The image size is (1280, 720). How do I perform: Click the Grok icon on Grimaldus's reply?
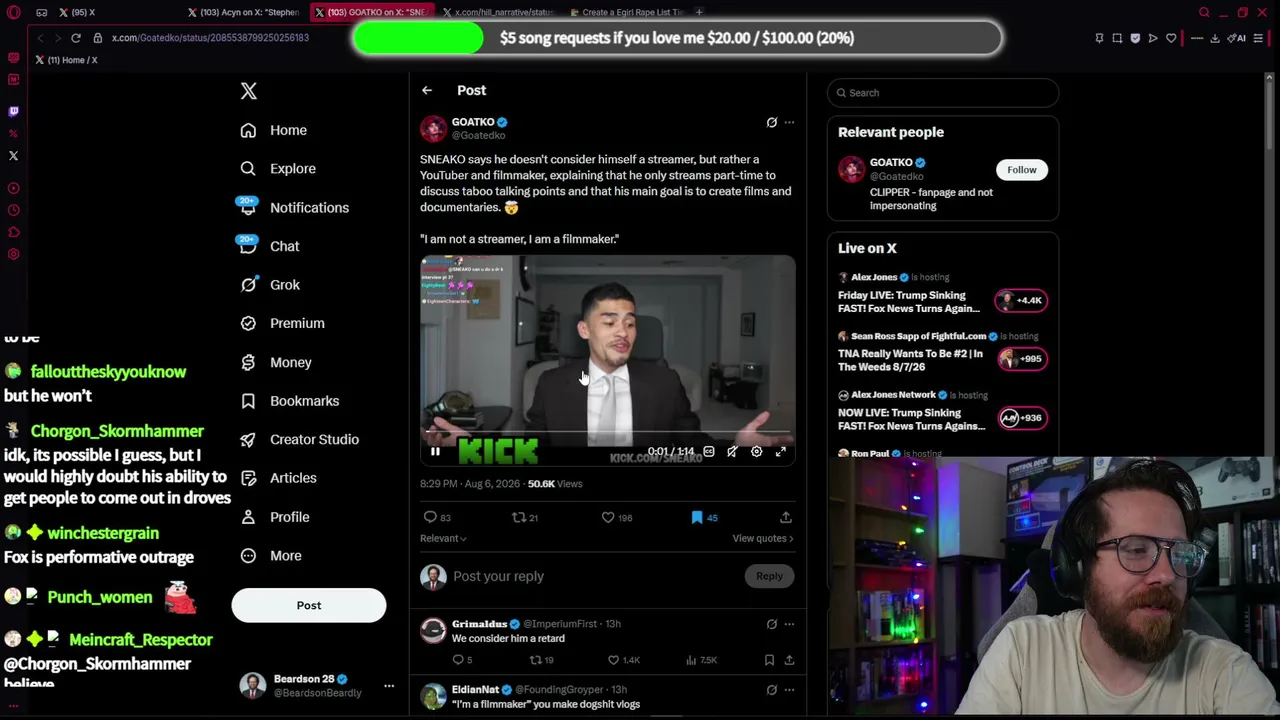[x=771, y=624]
